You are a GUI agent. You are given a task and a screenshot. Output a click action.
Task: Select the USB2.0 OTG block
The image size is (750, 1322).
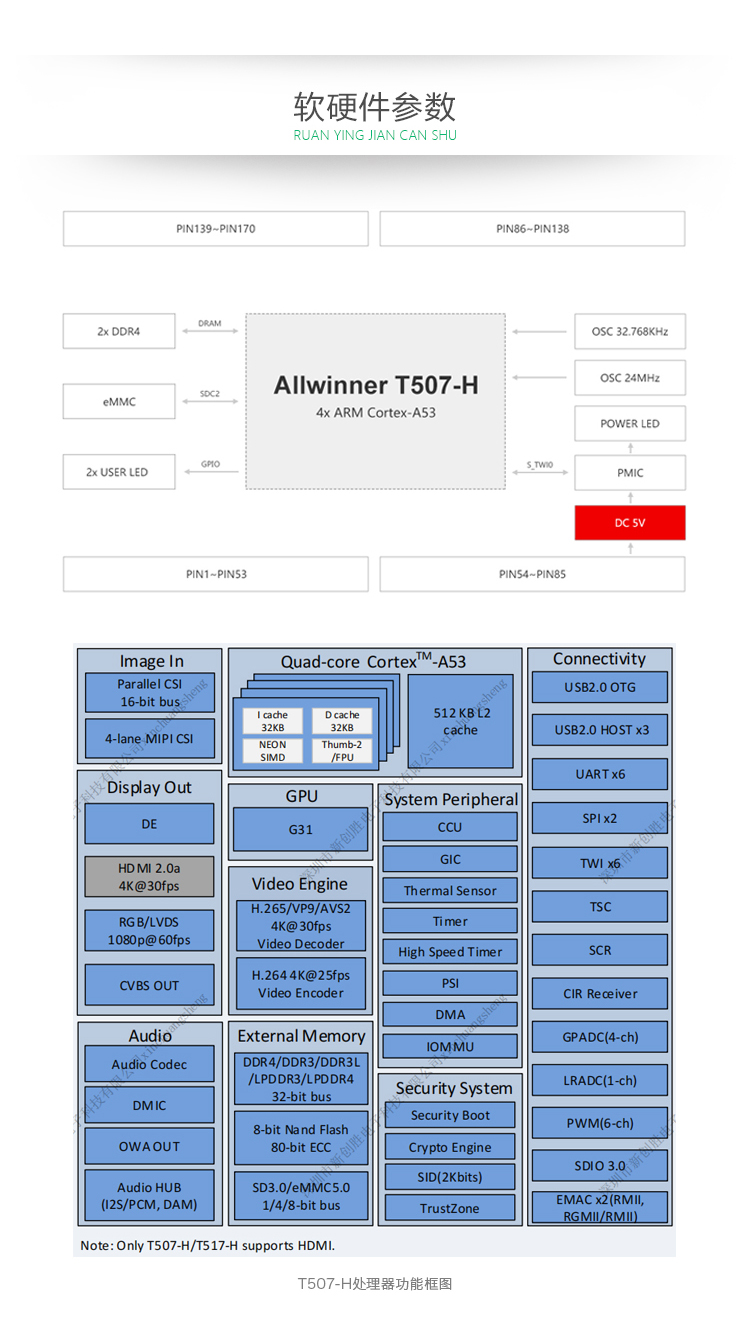(x=600, y=687)
